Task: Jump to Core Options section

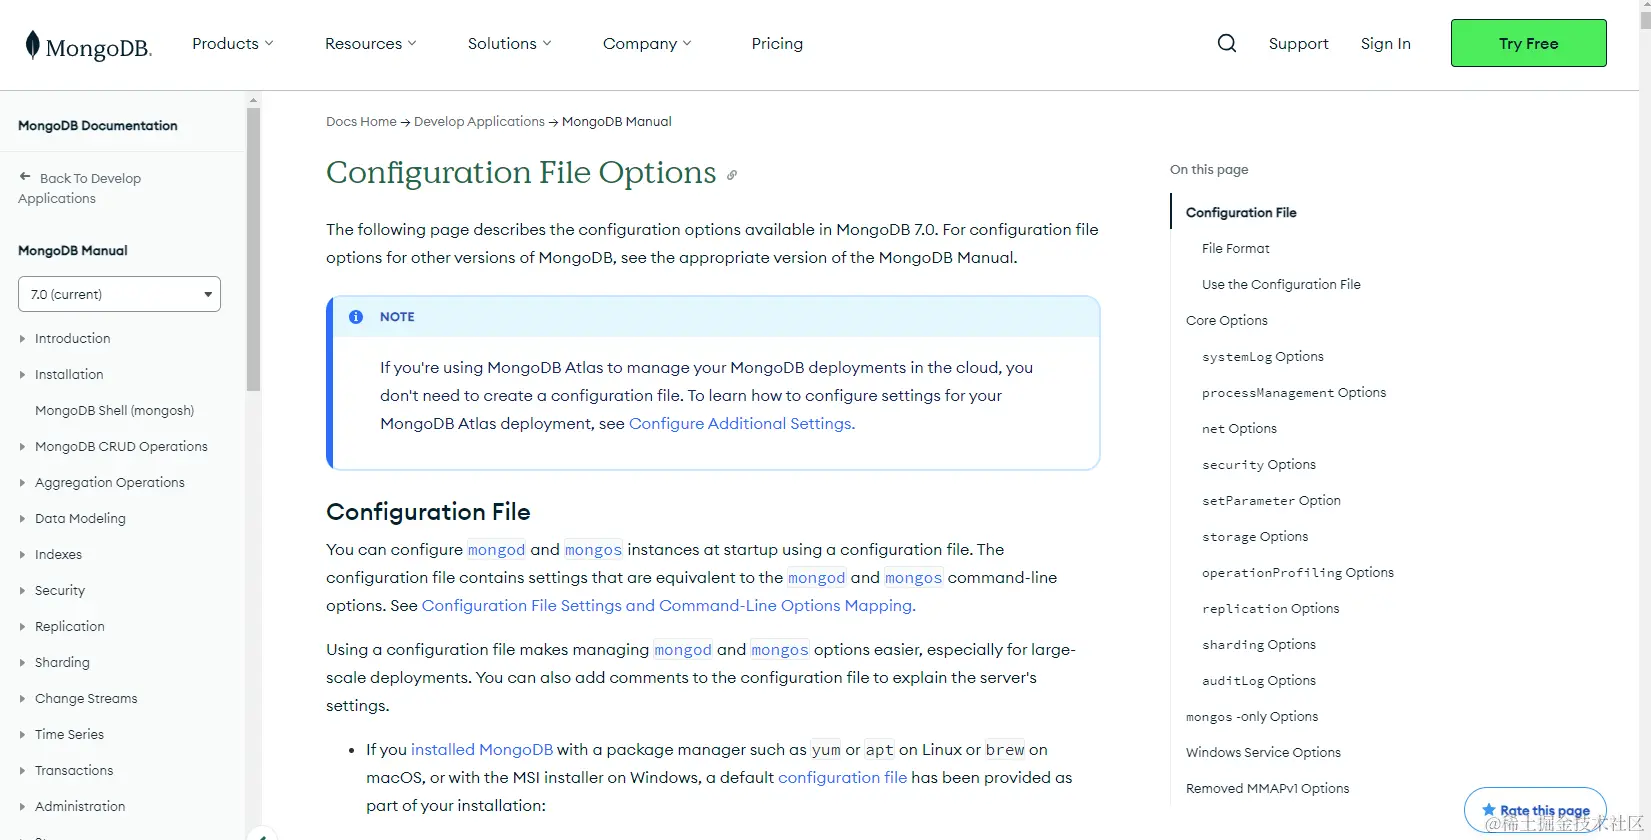Action: click(x=1227, y=320)
